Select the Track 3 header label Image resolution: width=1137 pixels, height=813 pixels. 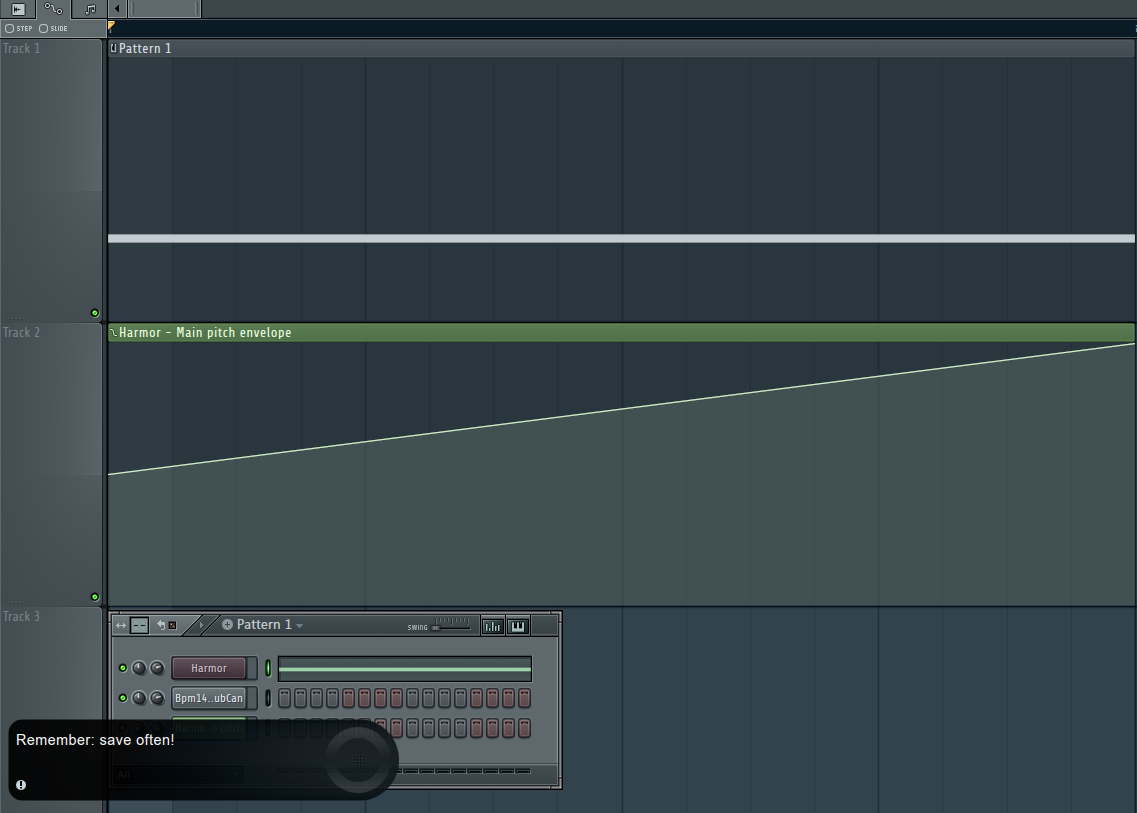[x=22, y=616]
